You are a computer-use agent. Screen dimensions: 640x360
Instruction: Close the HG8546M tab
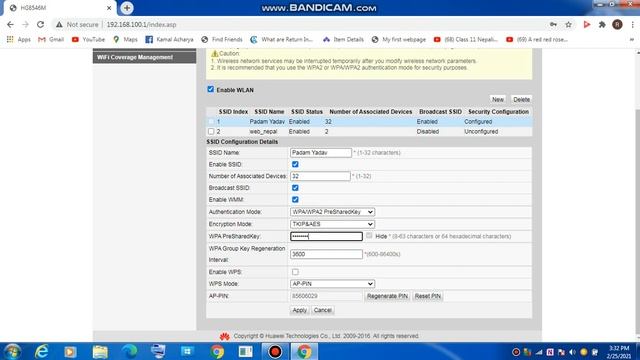109,8
